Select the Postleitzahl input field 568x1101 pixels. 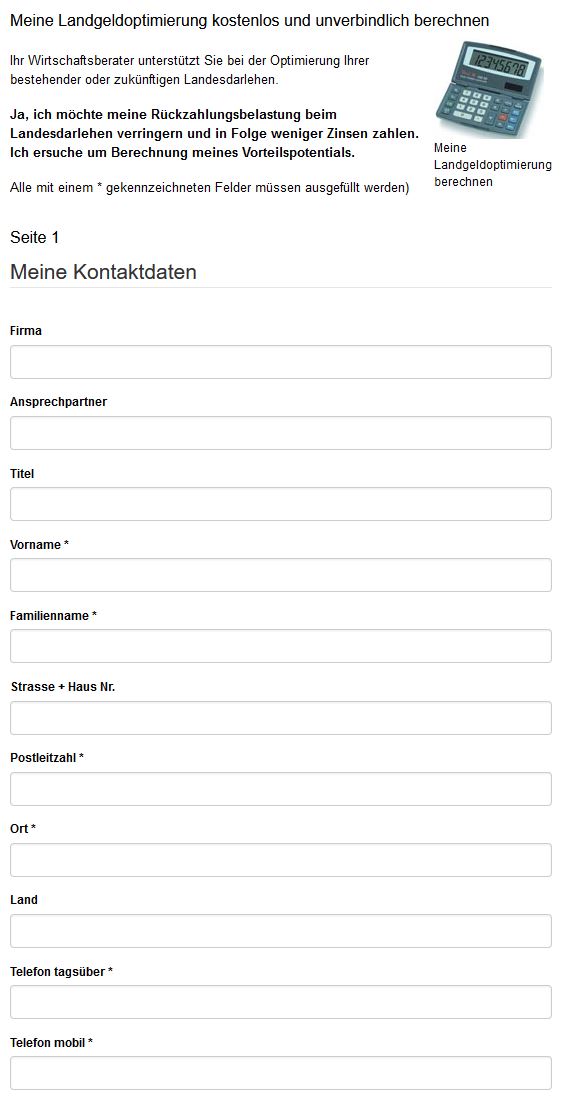tap(281, 789)
